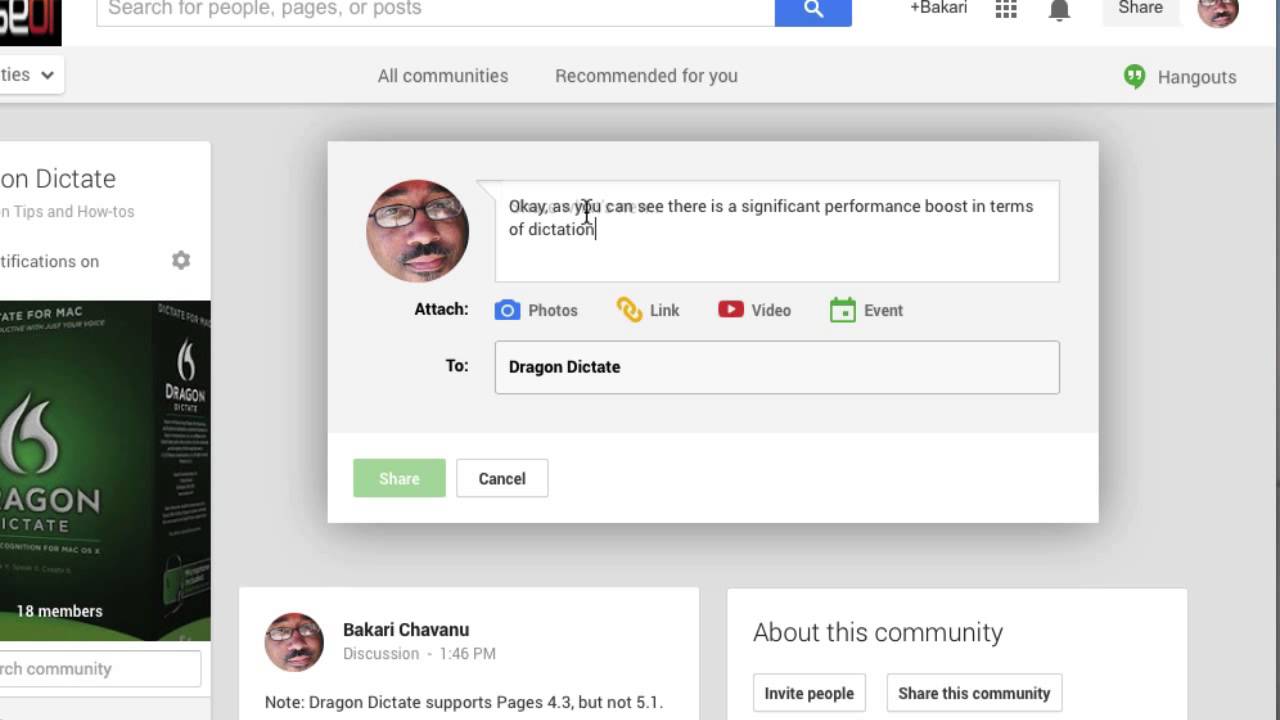Viewport: 1280px width, 720px height.
Task: Click the blue search magnifier button
Action: click(x=813, y=10)
